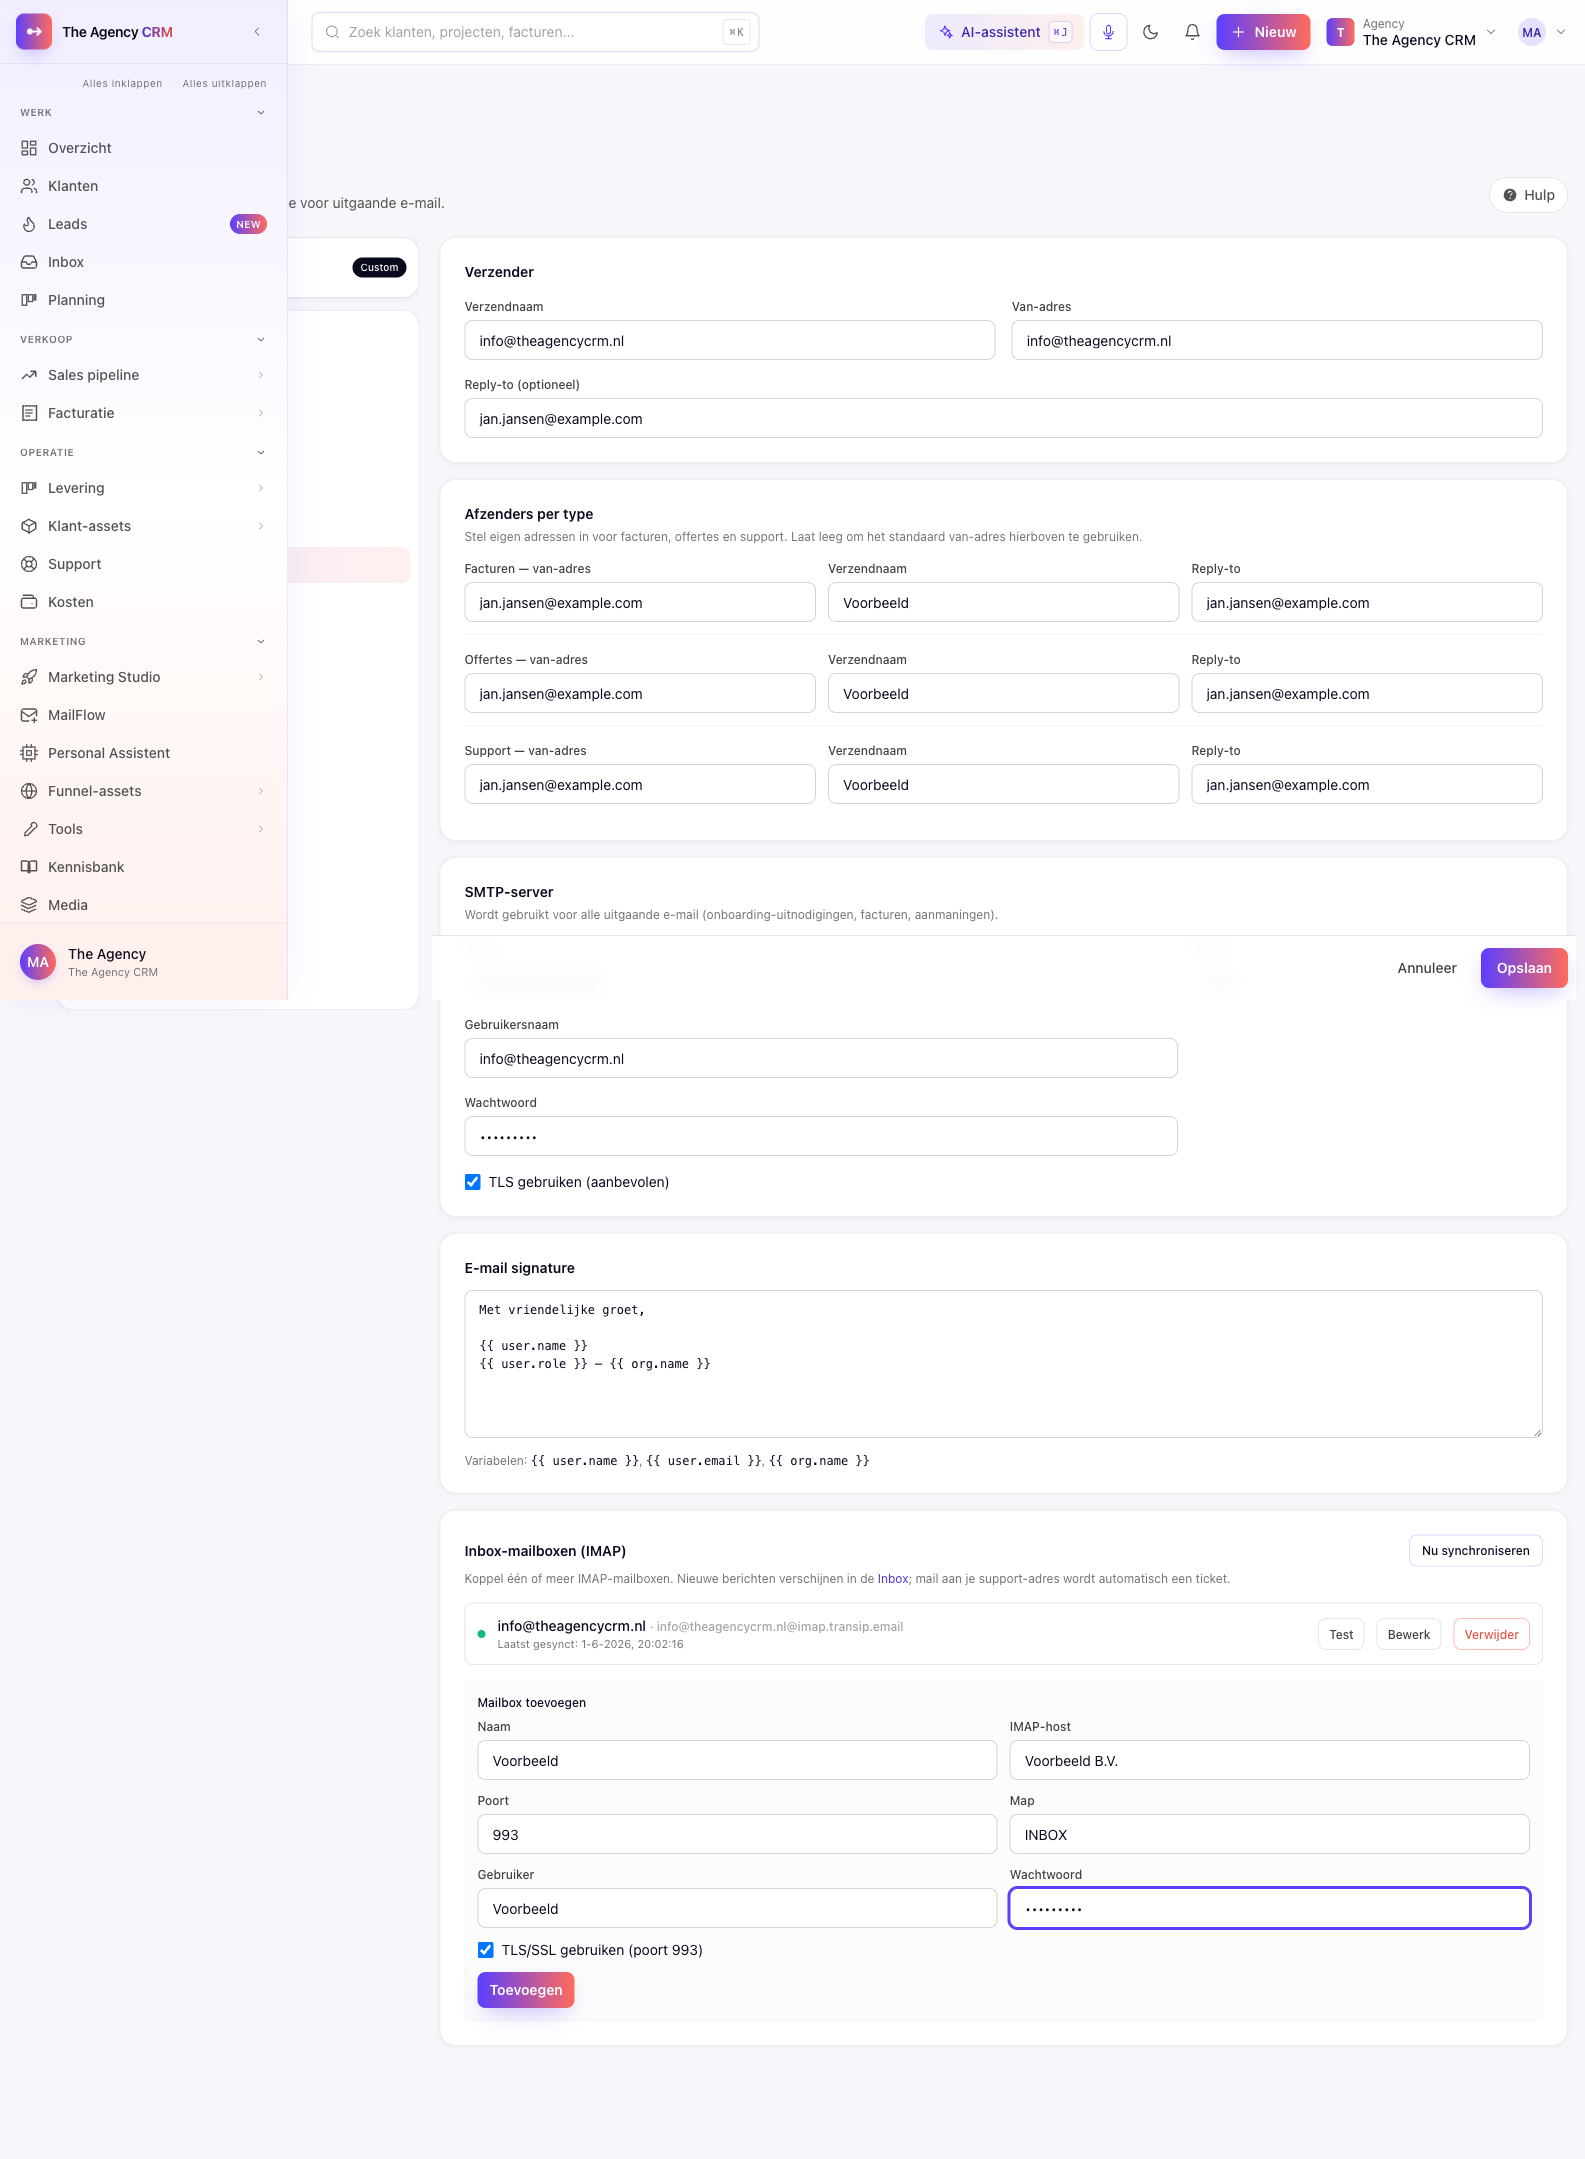Follow the Inbox link in IMAP description
This screenshot has height=2159, width=1585.
(893, 1579)
